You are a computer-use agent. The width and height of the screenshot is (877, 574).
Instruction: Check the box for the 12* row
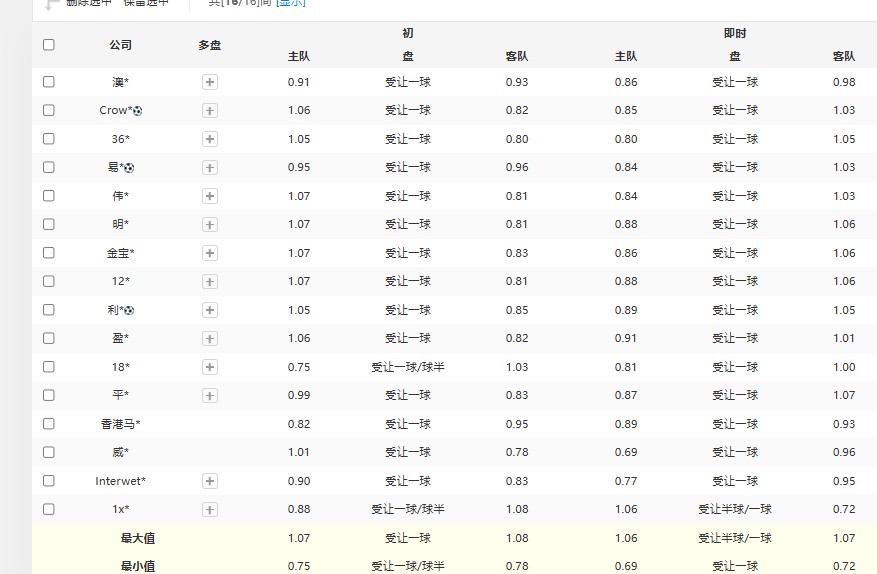[49, 281]
